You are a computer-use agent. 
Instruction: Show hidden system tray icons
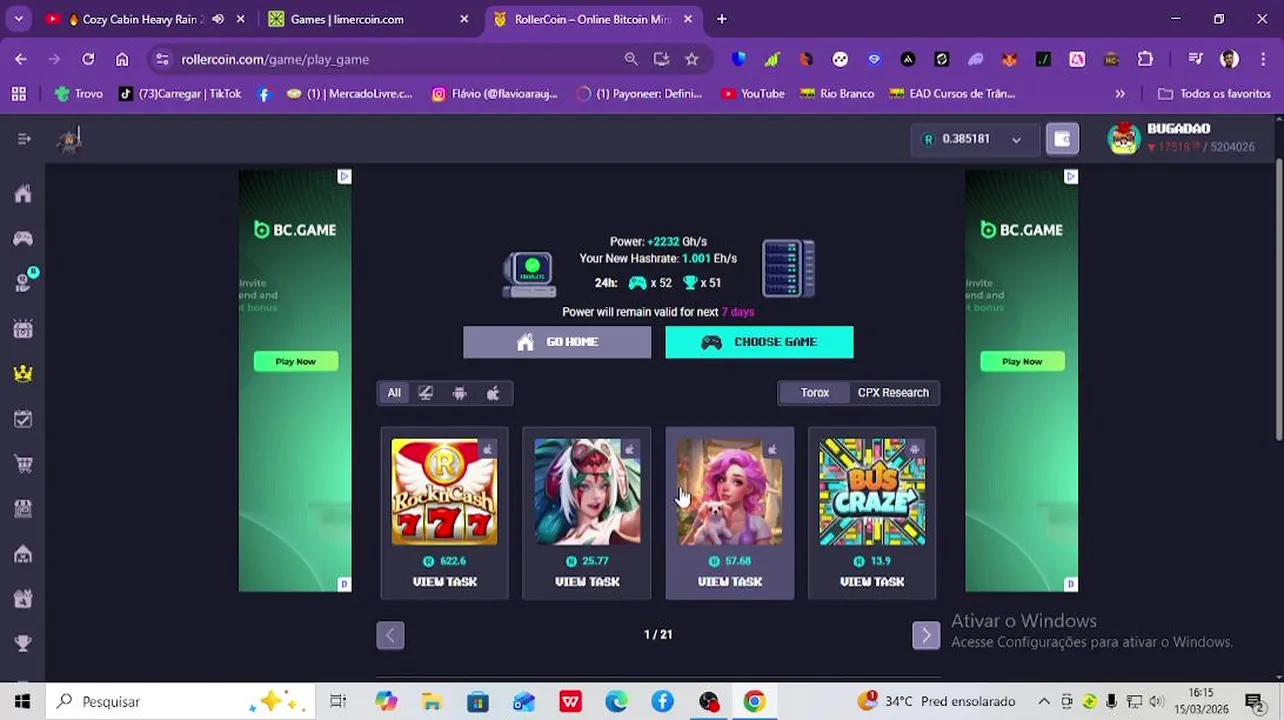[x=1043, y=701]
